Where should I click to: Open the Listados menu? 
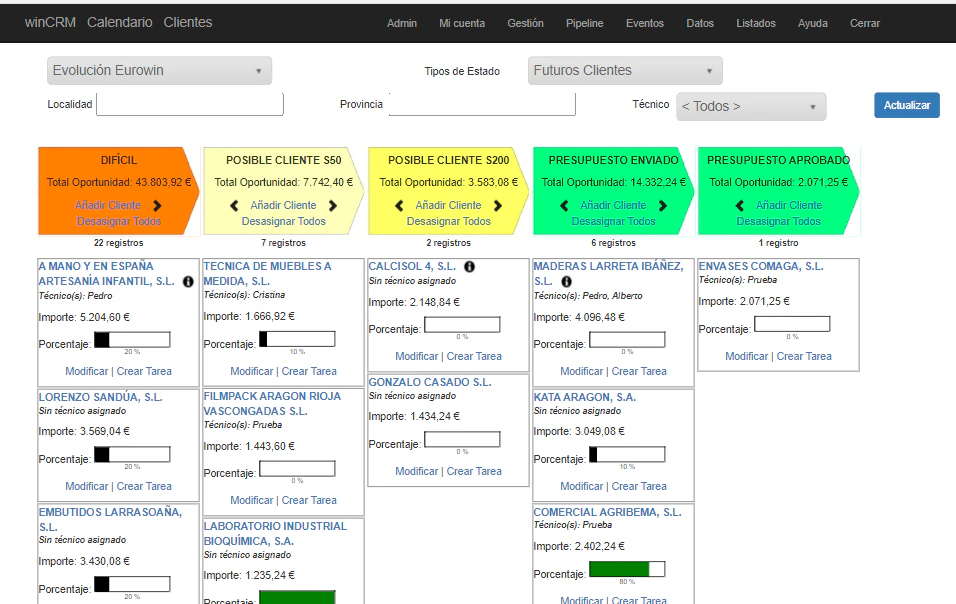(x=756, y=23)
